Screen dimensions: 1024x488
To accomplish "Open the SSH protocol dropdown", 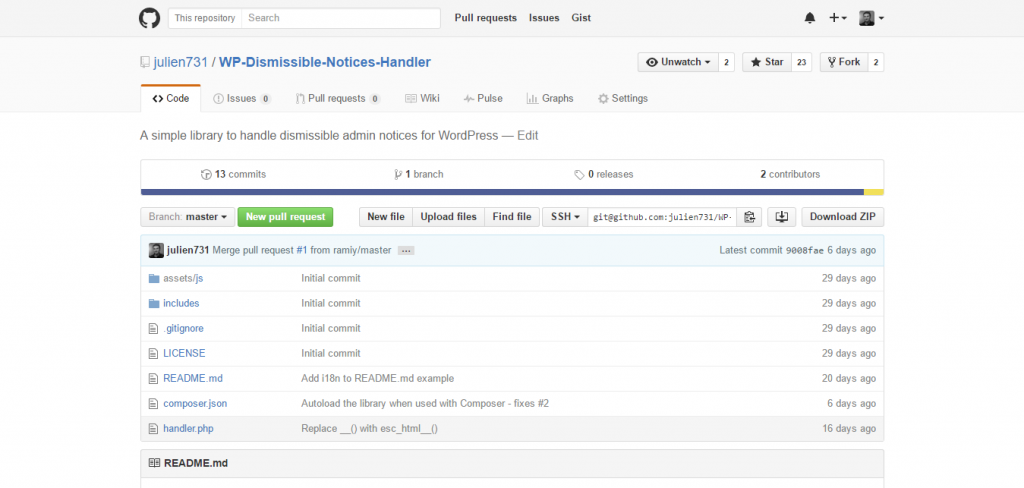I will click(x=565, y=217).
